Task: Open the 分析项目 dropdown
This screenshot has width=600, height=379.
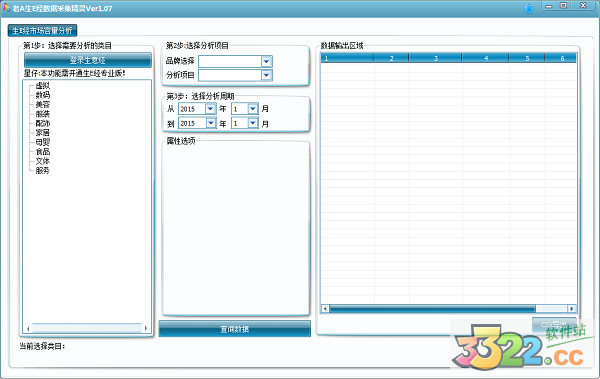Action: coord(267,75)
